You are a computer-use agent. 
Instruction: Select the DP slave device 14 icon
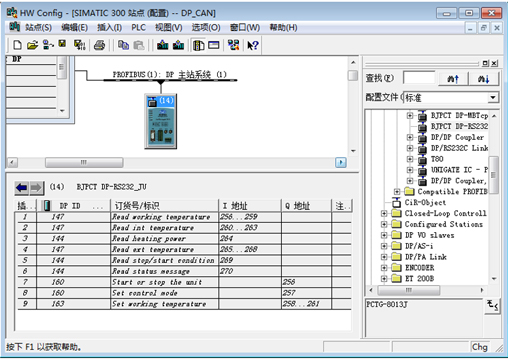click(161, 121)
